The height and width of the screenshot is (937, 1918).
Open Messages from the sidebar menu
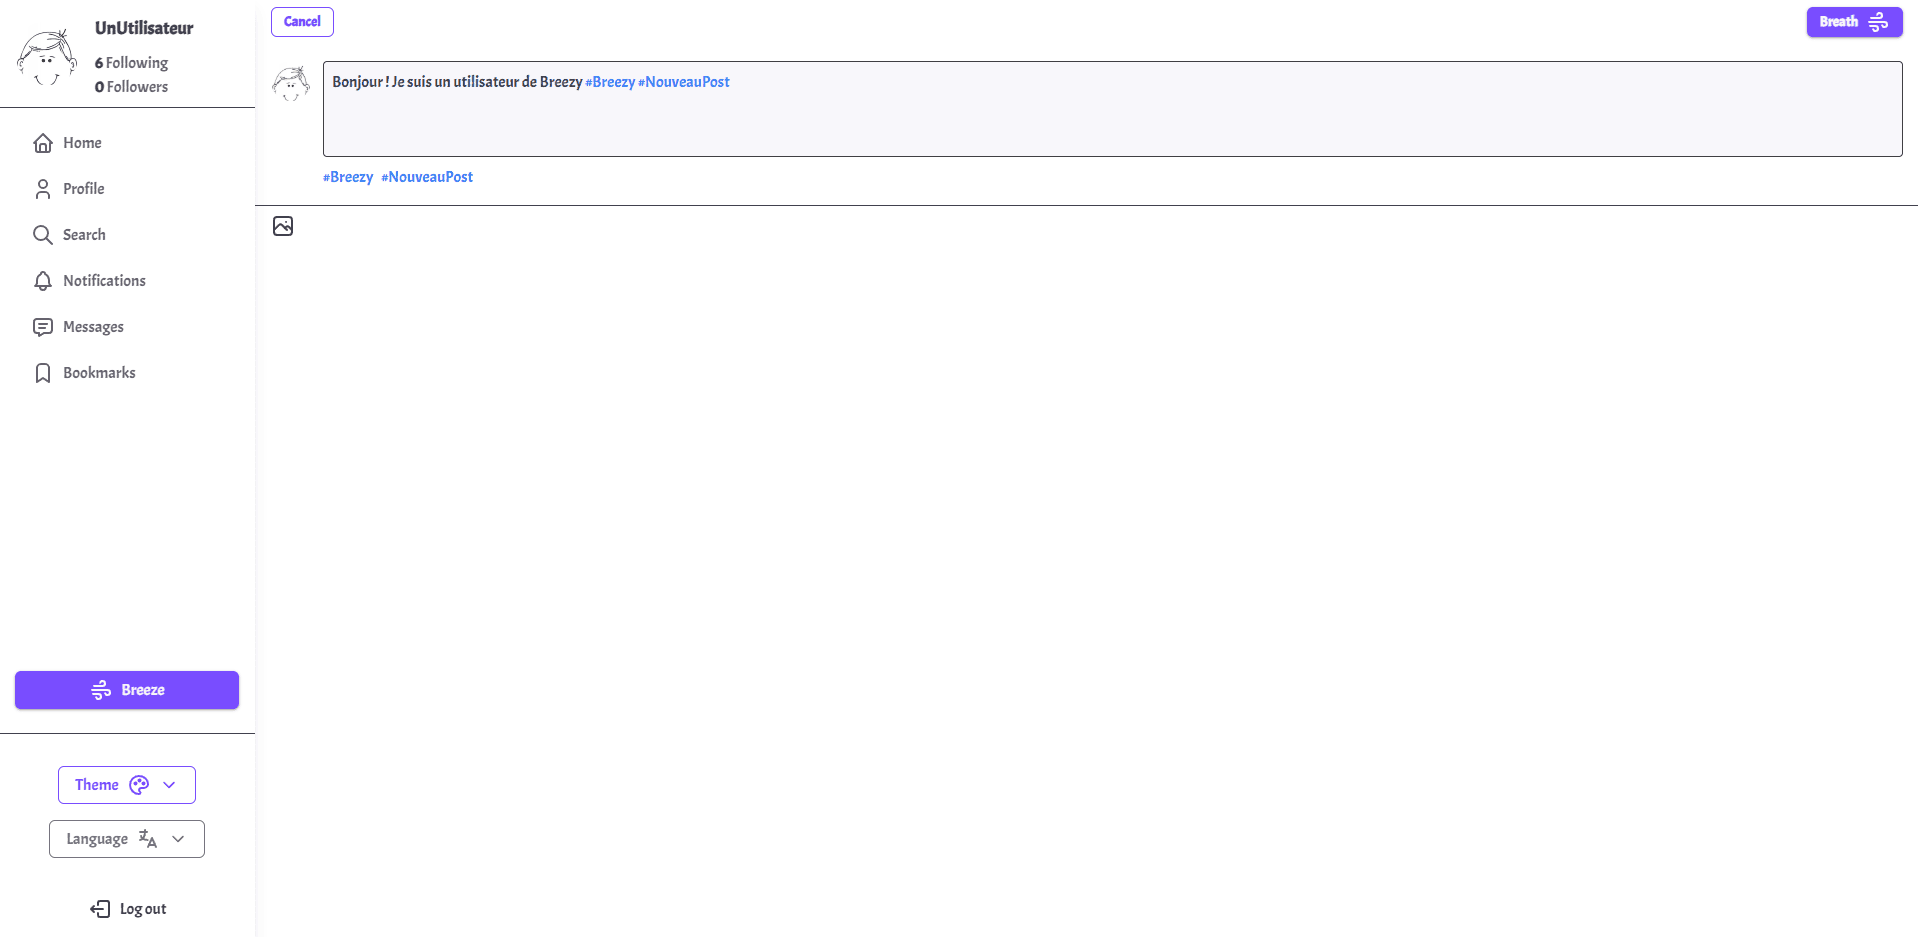coord(93,327)
